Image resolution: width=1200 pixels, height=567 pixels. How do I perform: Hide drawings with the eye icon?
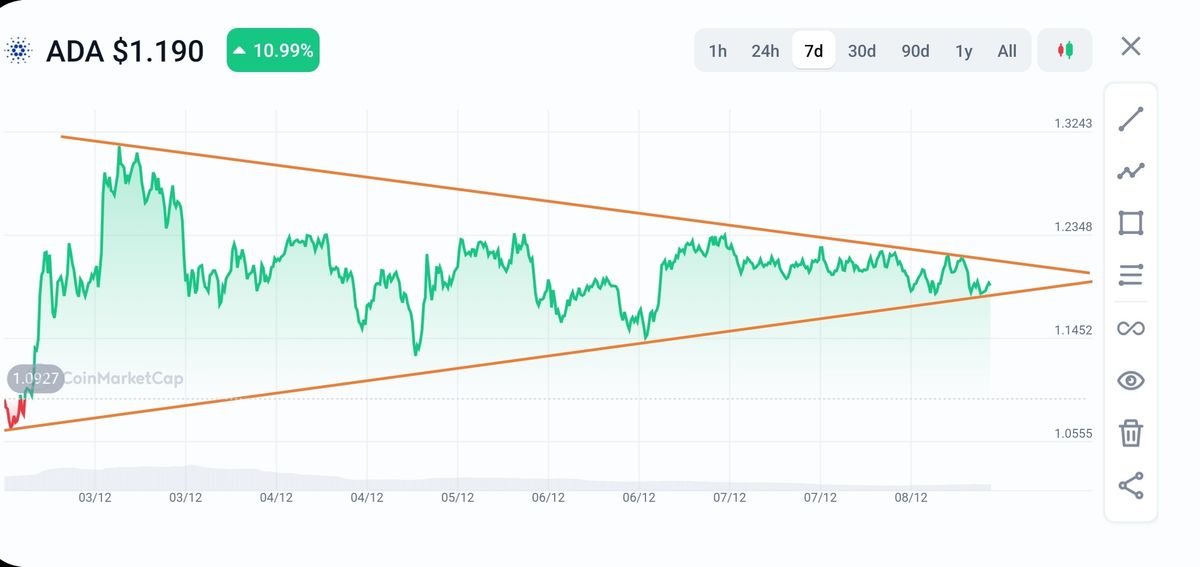pos(1131,380)
